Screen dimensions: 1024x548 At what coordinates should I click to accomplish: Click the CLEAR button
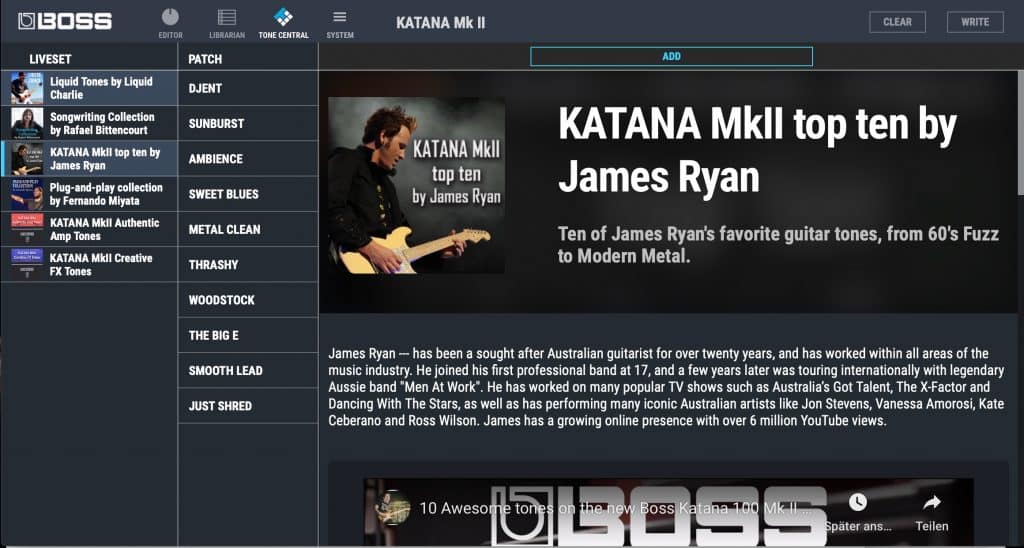click(897, 22)
